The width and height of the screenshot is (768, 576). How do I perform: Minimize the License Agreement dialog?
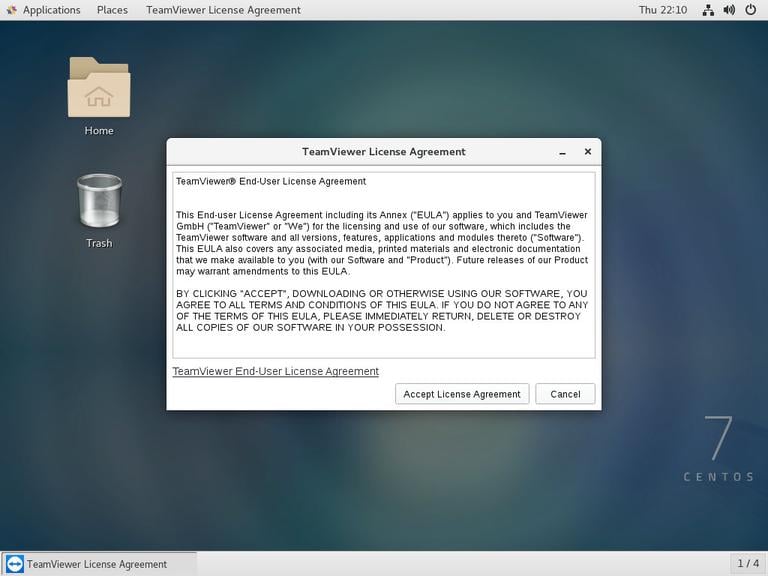click(x=562, y=152)
